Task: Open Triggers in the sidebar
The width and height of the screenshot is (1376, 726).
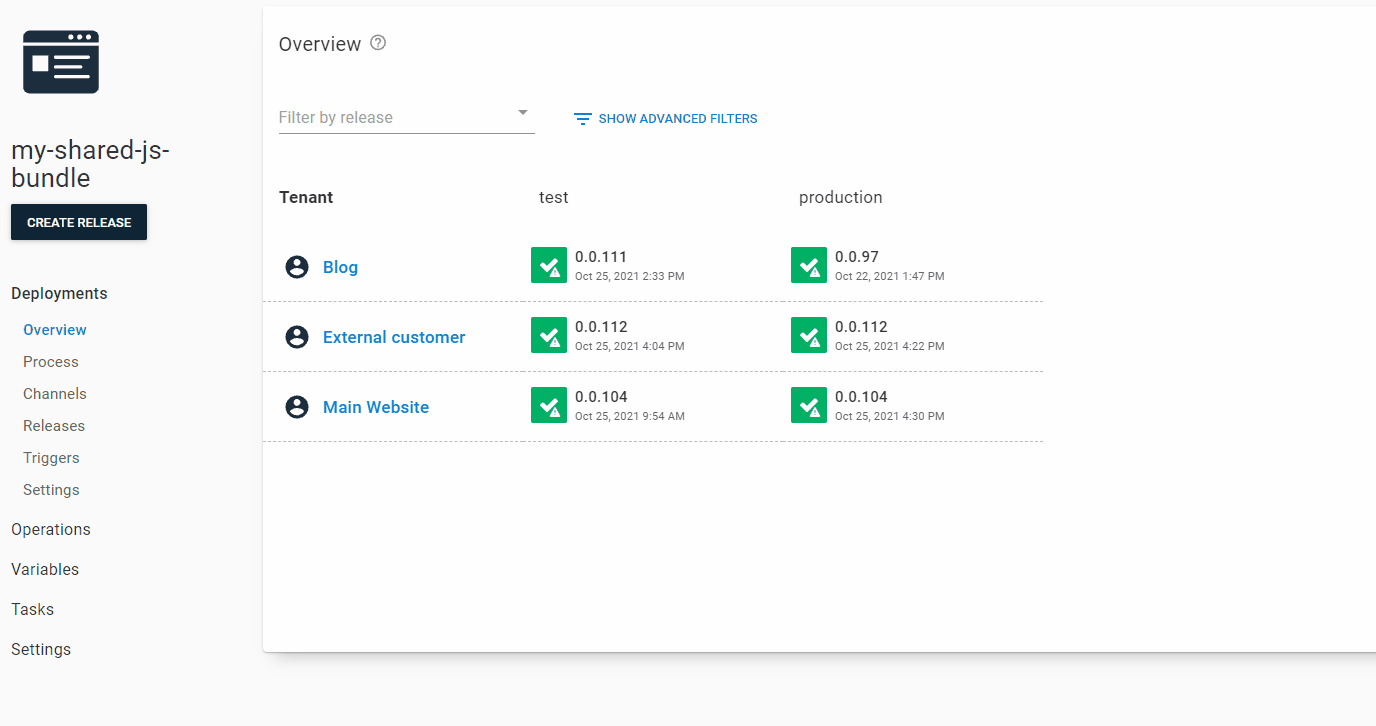Action: tap(51, 458)
